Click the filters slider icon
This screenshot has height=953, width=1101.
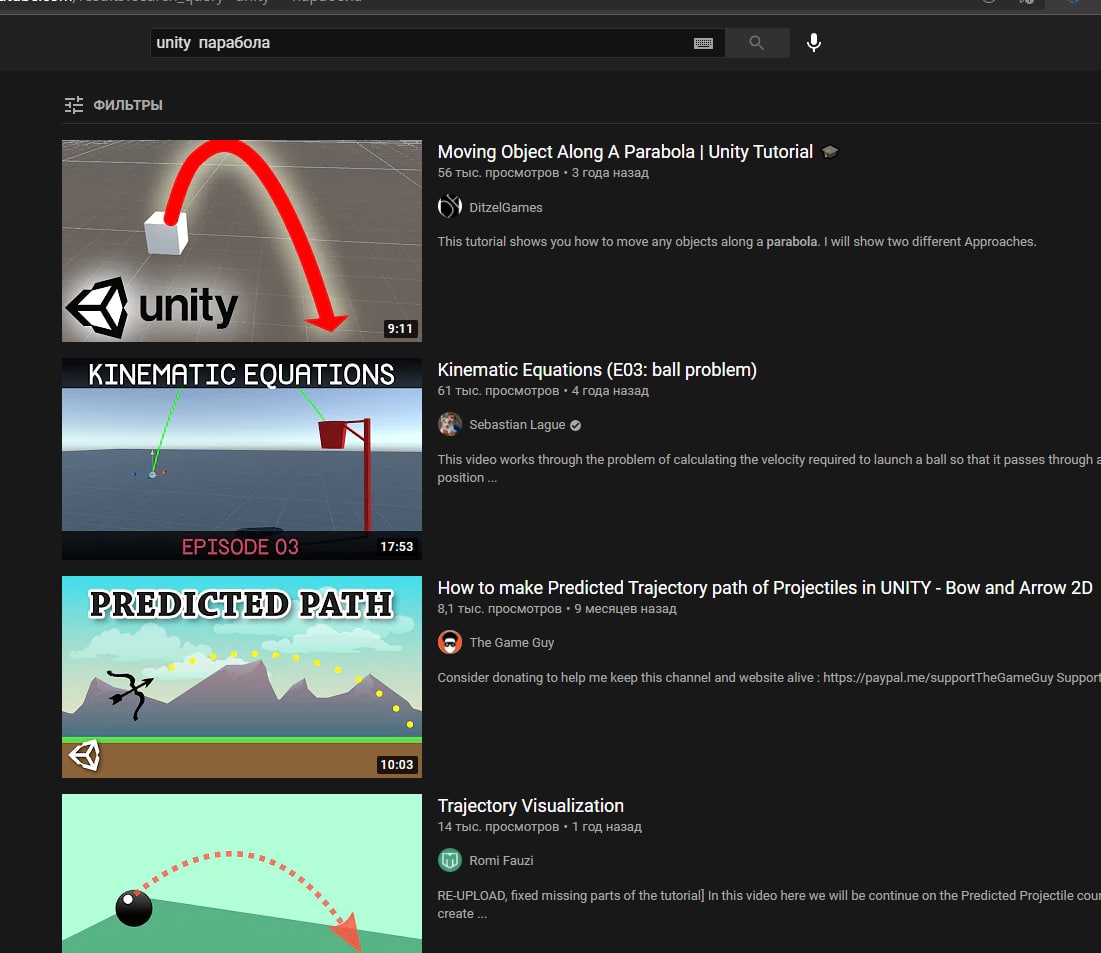coord(74,105)
